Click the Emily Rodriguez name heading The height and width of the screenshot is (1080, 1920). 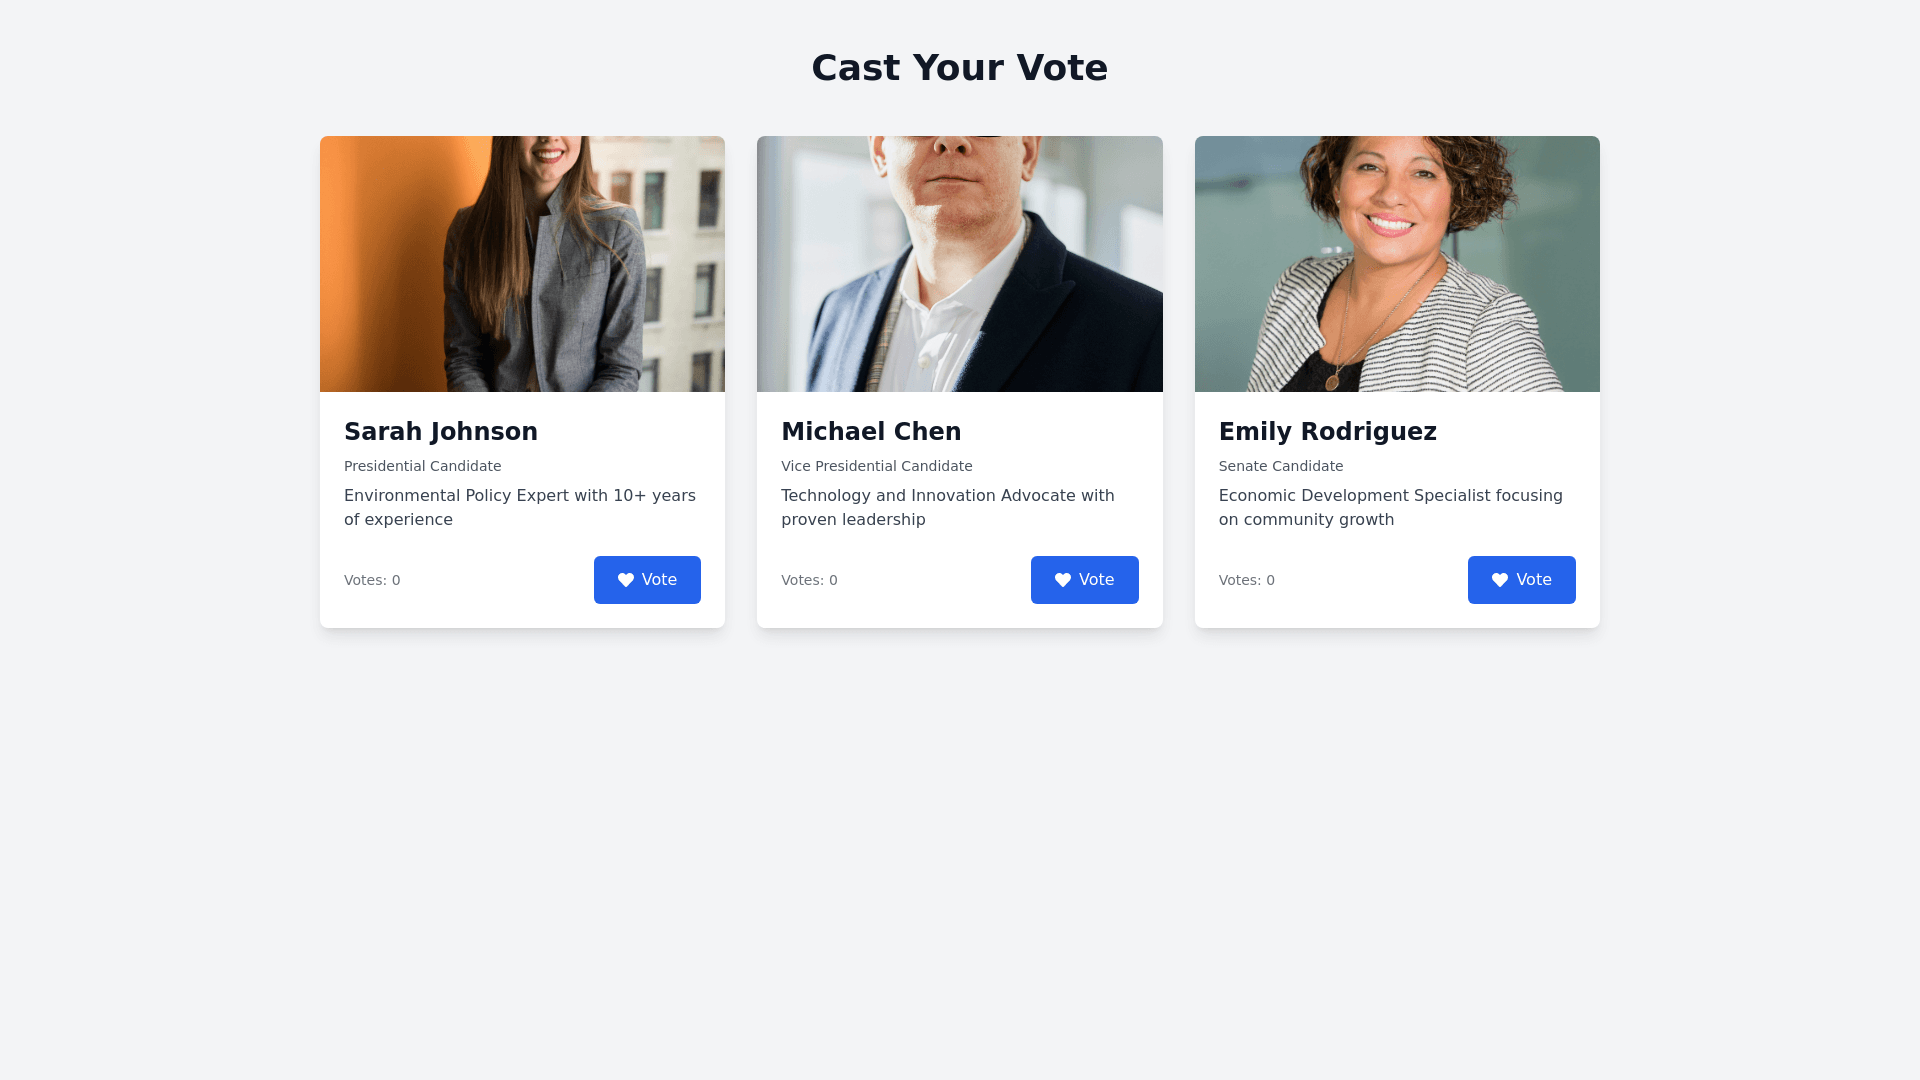tap(1327, 432)
